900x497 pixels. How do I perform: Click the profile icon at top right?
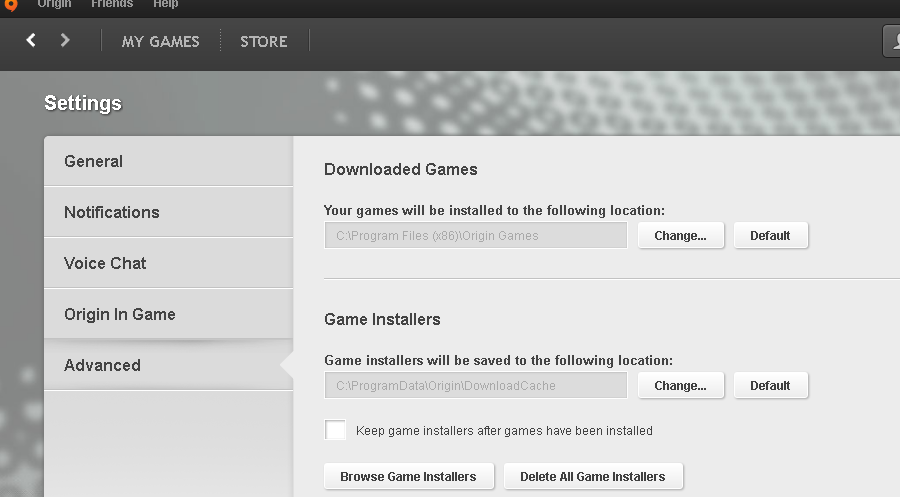click(891, 41)
